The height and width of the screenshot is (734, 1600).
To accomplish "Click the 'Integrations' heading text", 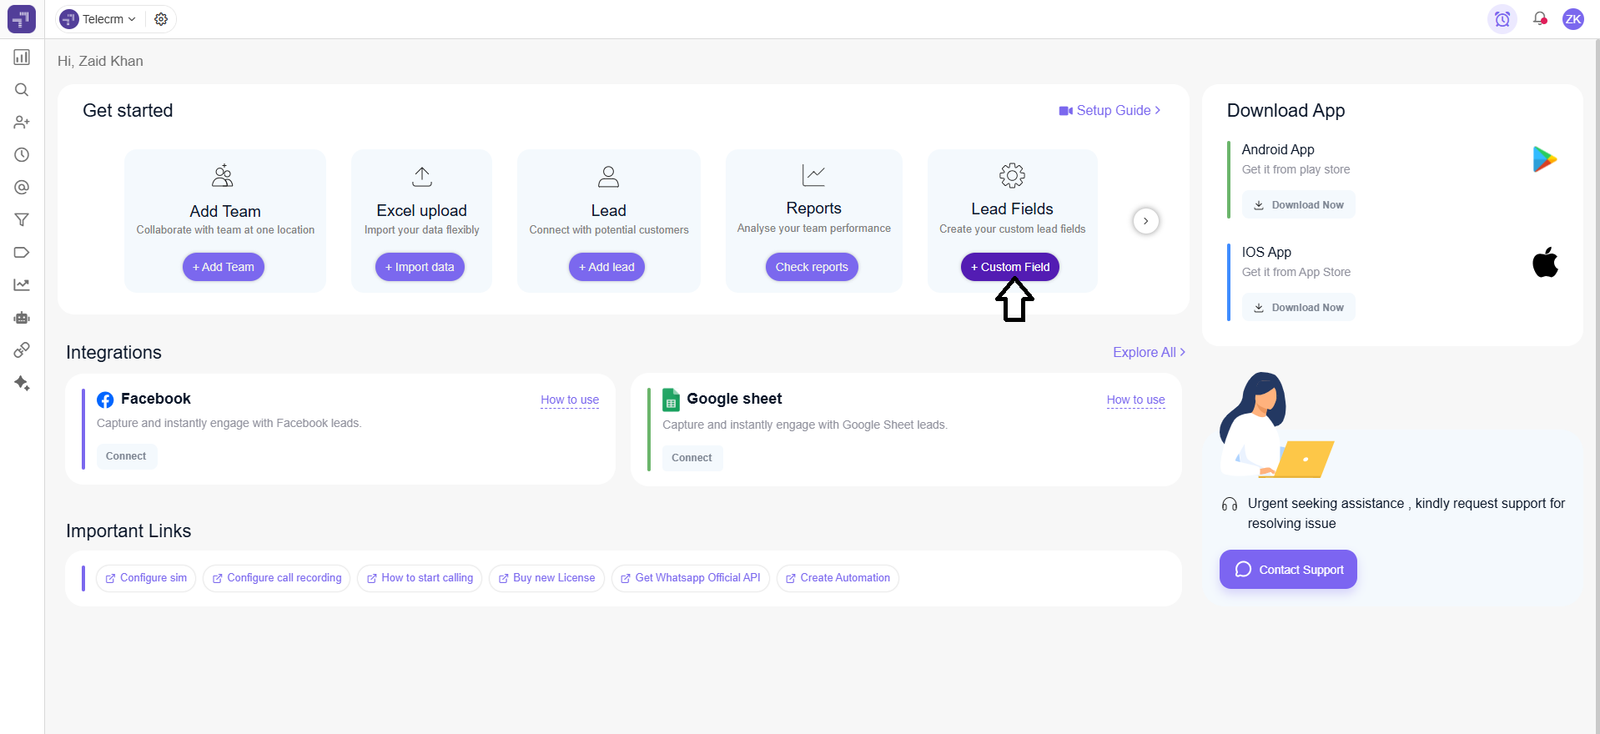I will coord(114,352).
